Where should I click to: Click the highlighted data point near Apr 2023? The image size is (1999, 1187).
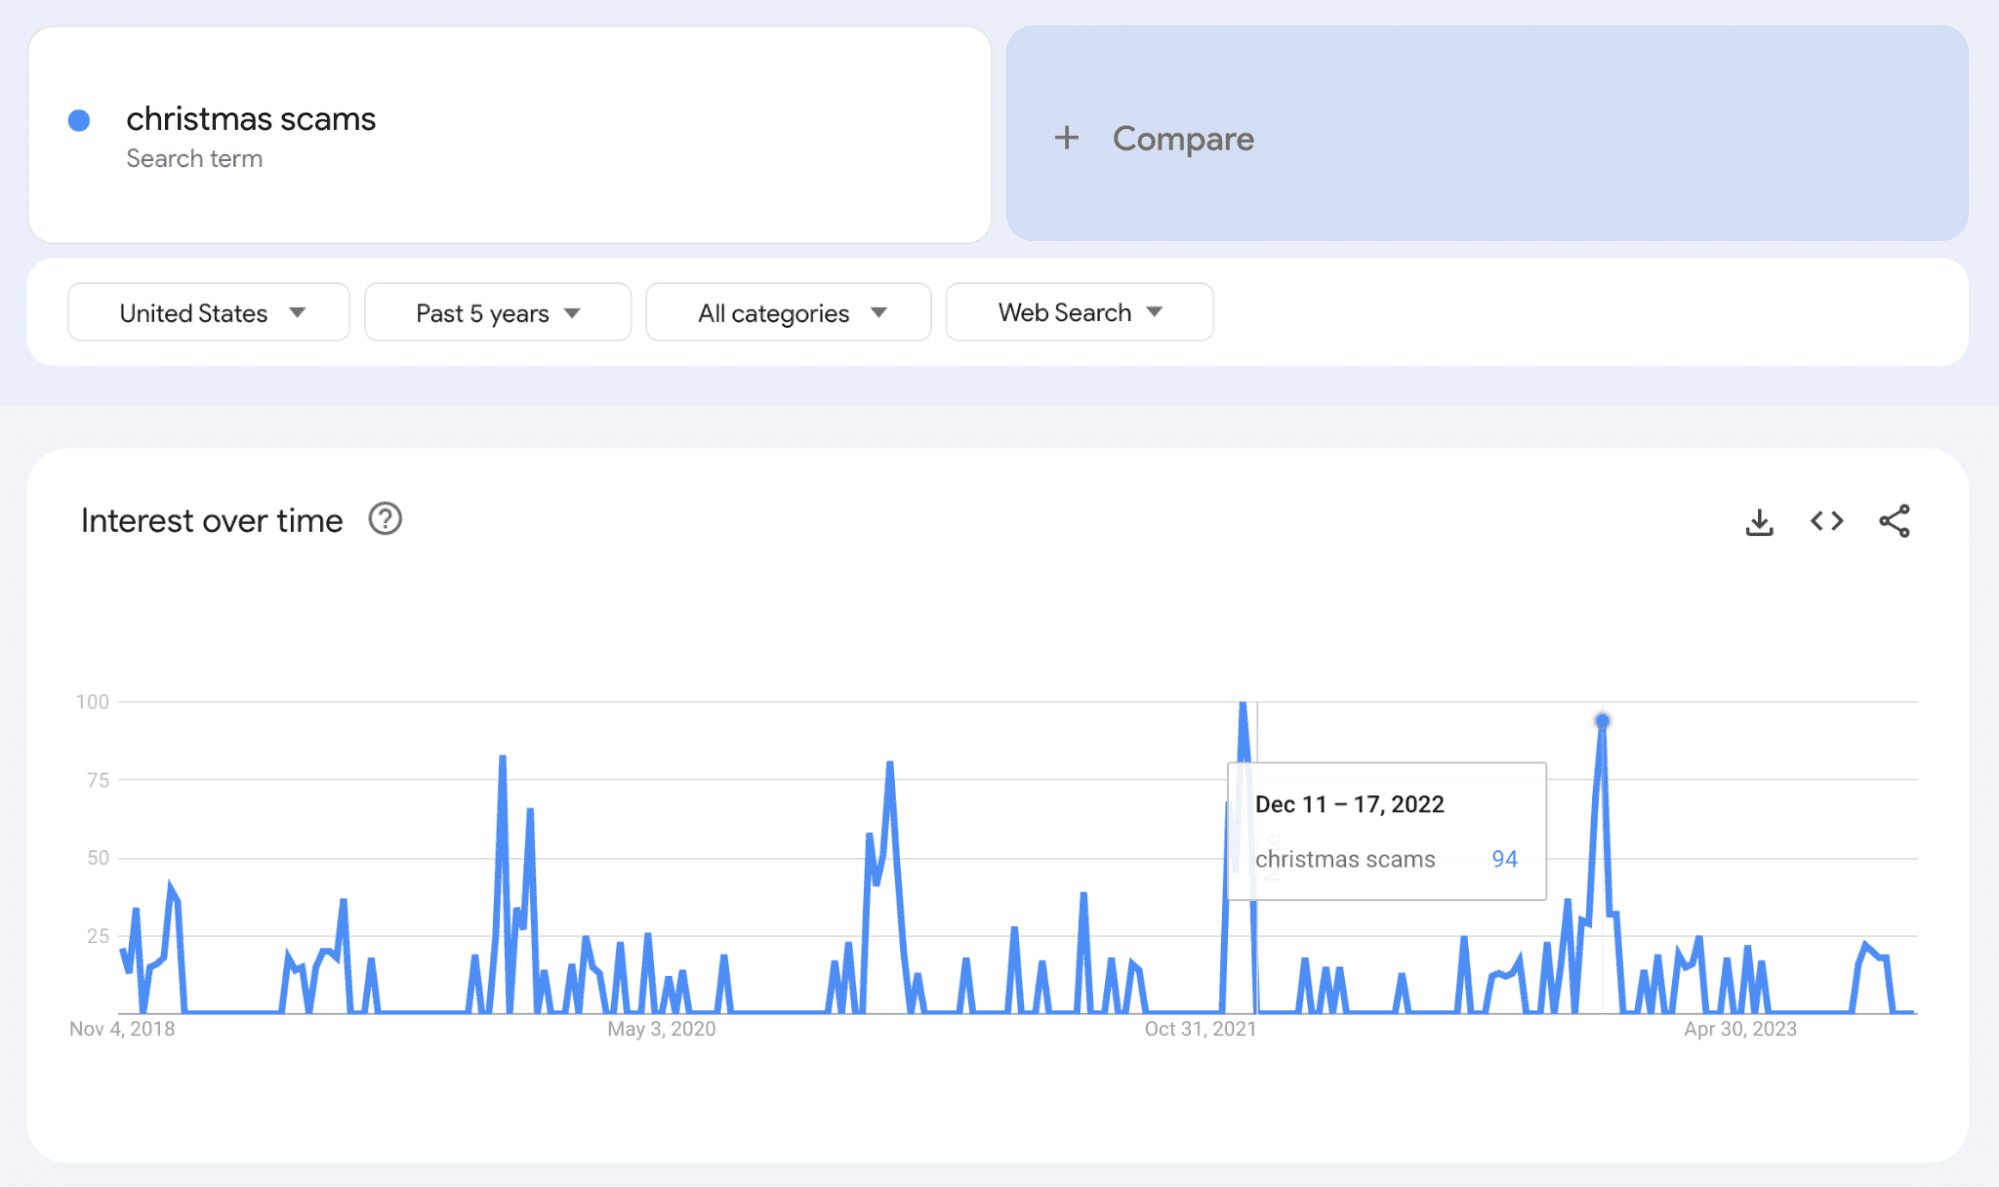click(1604, 719)
